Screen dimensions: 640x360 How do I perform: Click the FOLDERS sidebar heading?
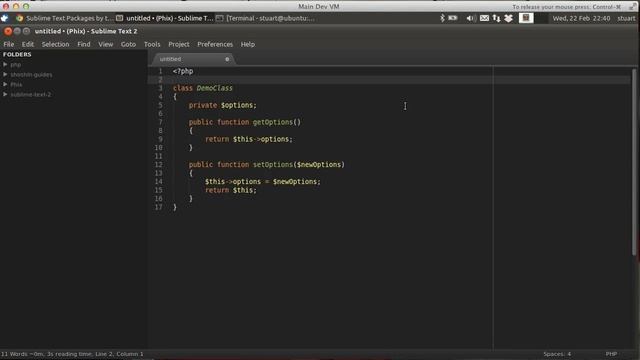(x=17, y=54)
